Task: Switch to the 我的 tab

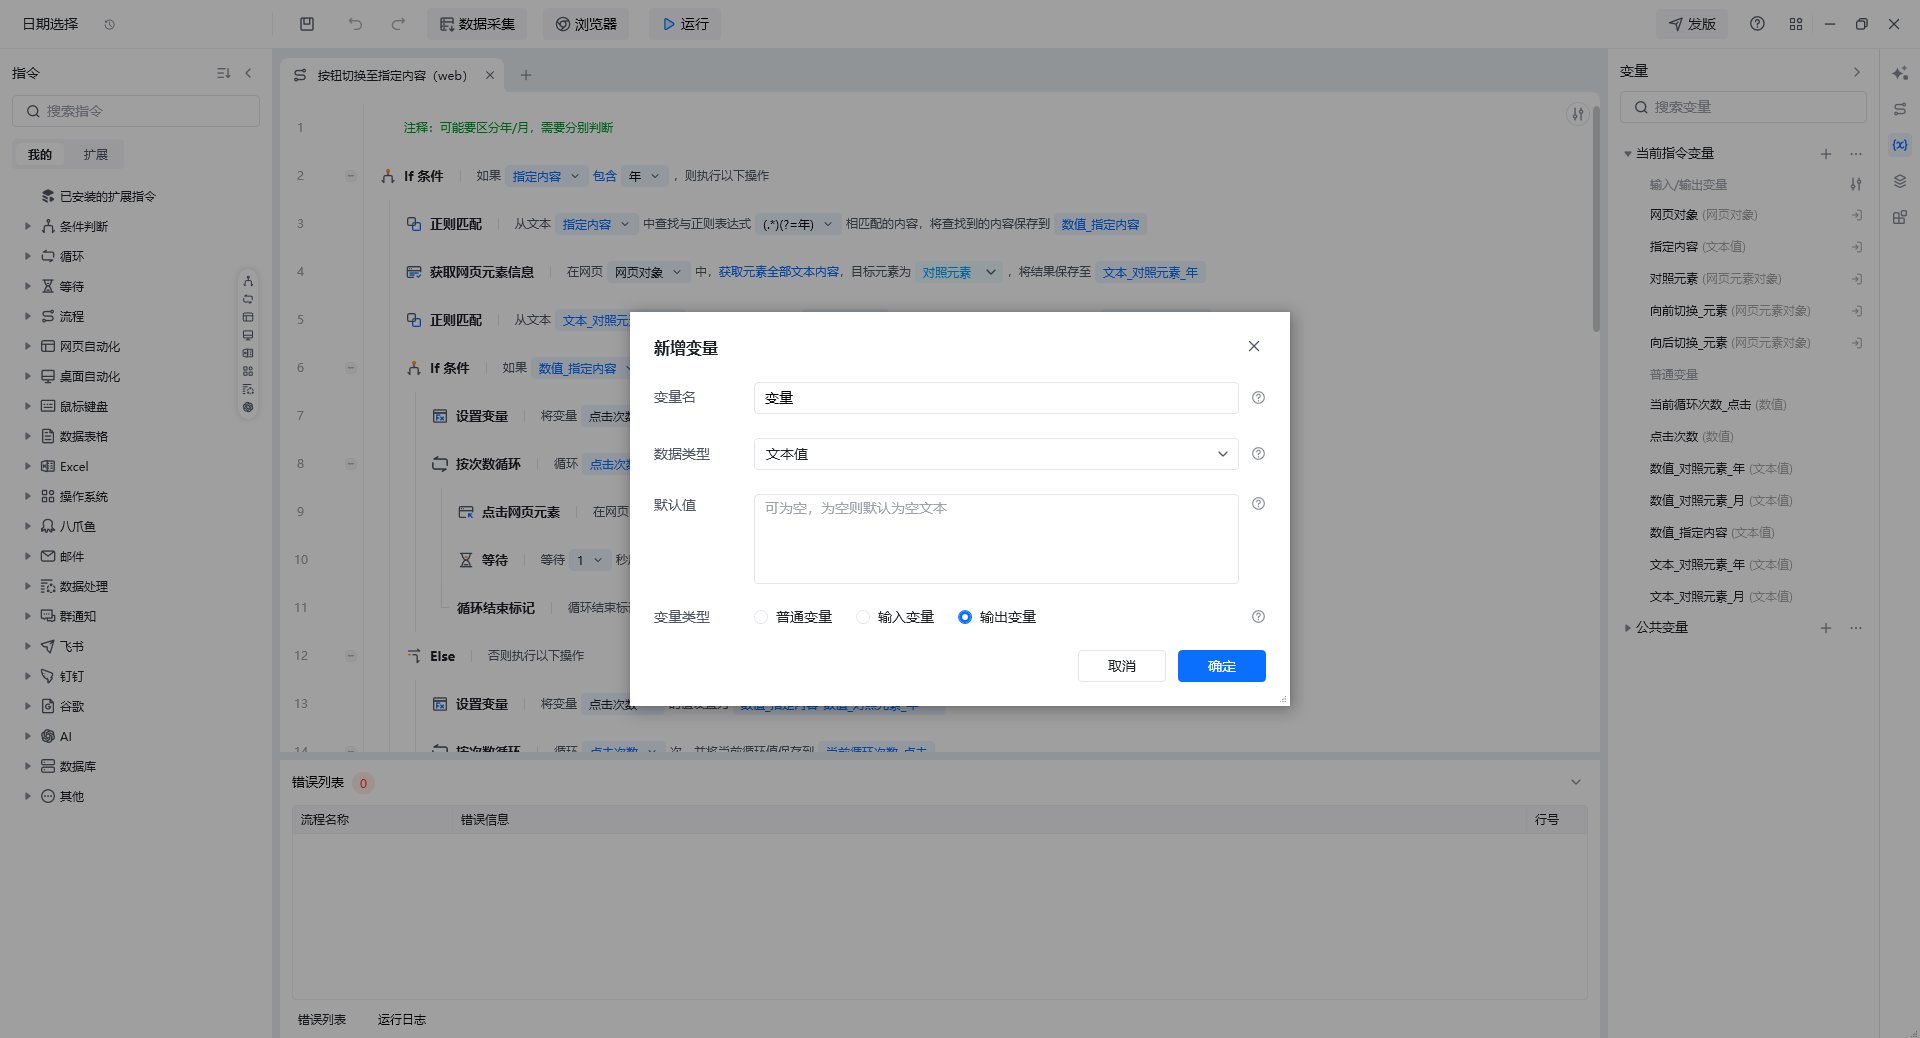Action: [x=40, y=154]
